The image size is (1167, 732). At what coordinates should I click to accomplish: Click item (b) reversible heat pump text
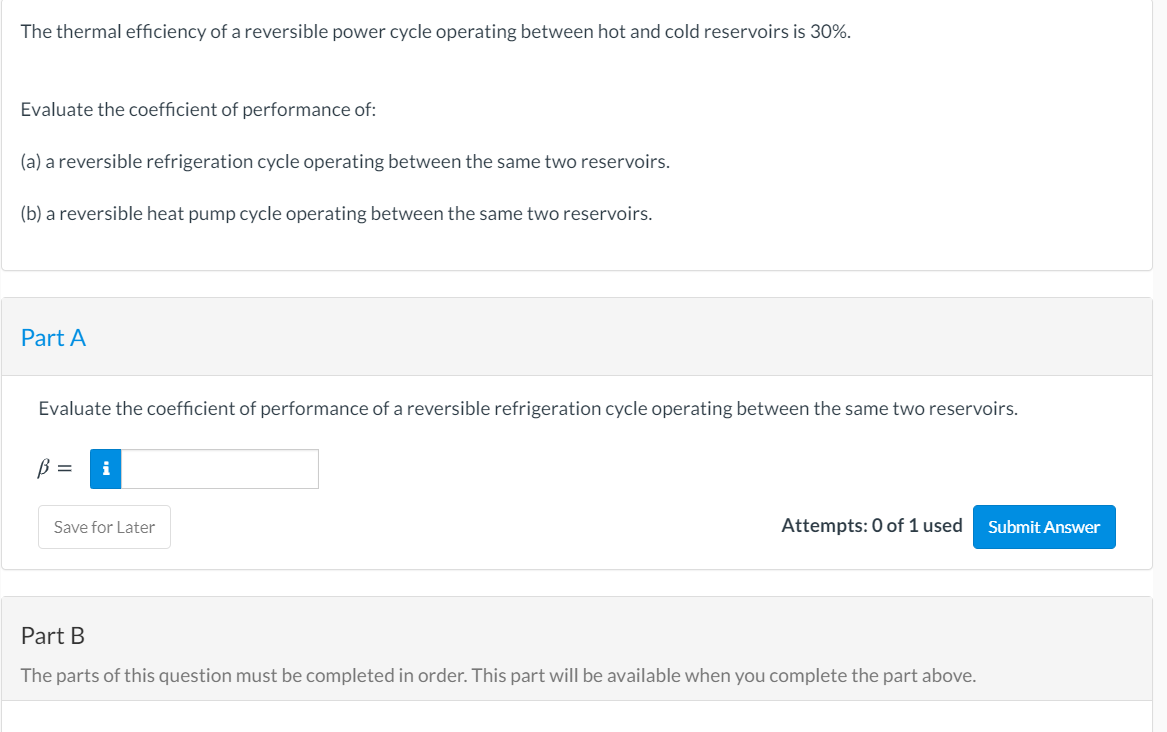pyautogui.click(x=336, y=214)
